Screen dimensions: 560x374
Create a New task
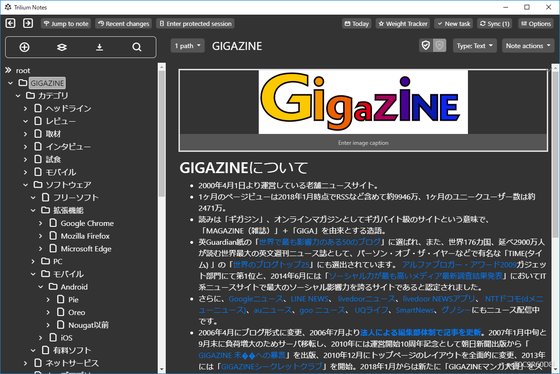coord(454,24)
